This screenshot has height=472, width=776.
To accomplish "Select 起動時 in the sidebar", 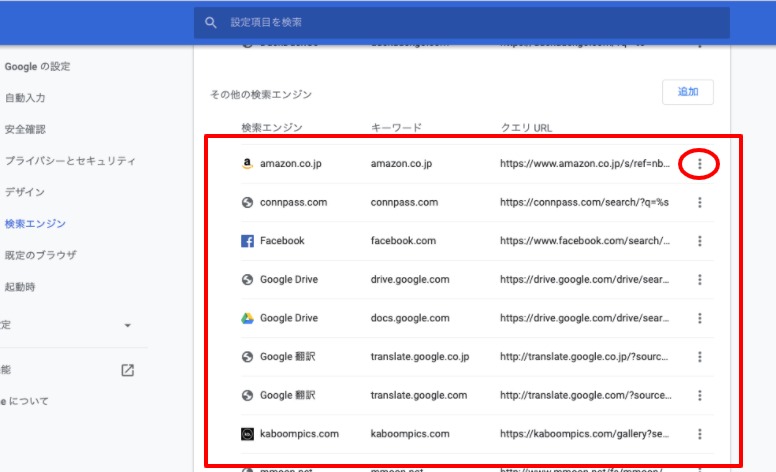I will pos(18,287).
